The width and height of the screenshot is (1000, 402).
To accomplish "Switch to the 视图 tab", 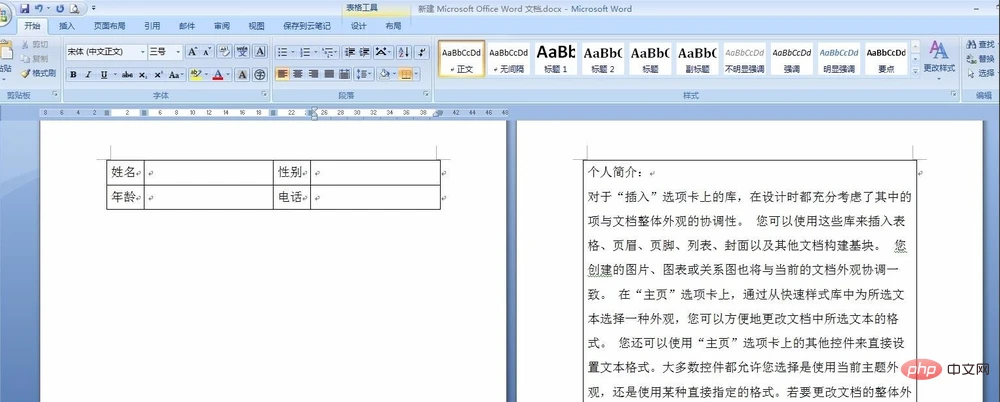I will [256, 26].
